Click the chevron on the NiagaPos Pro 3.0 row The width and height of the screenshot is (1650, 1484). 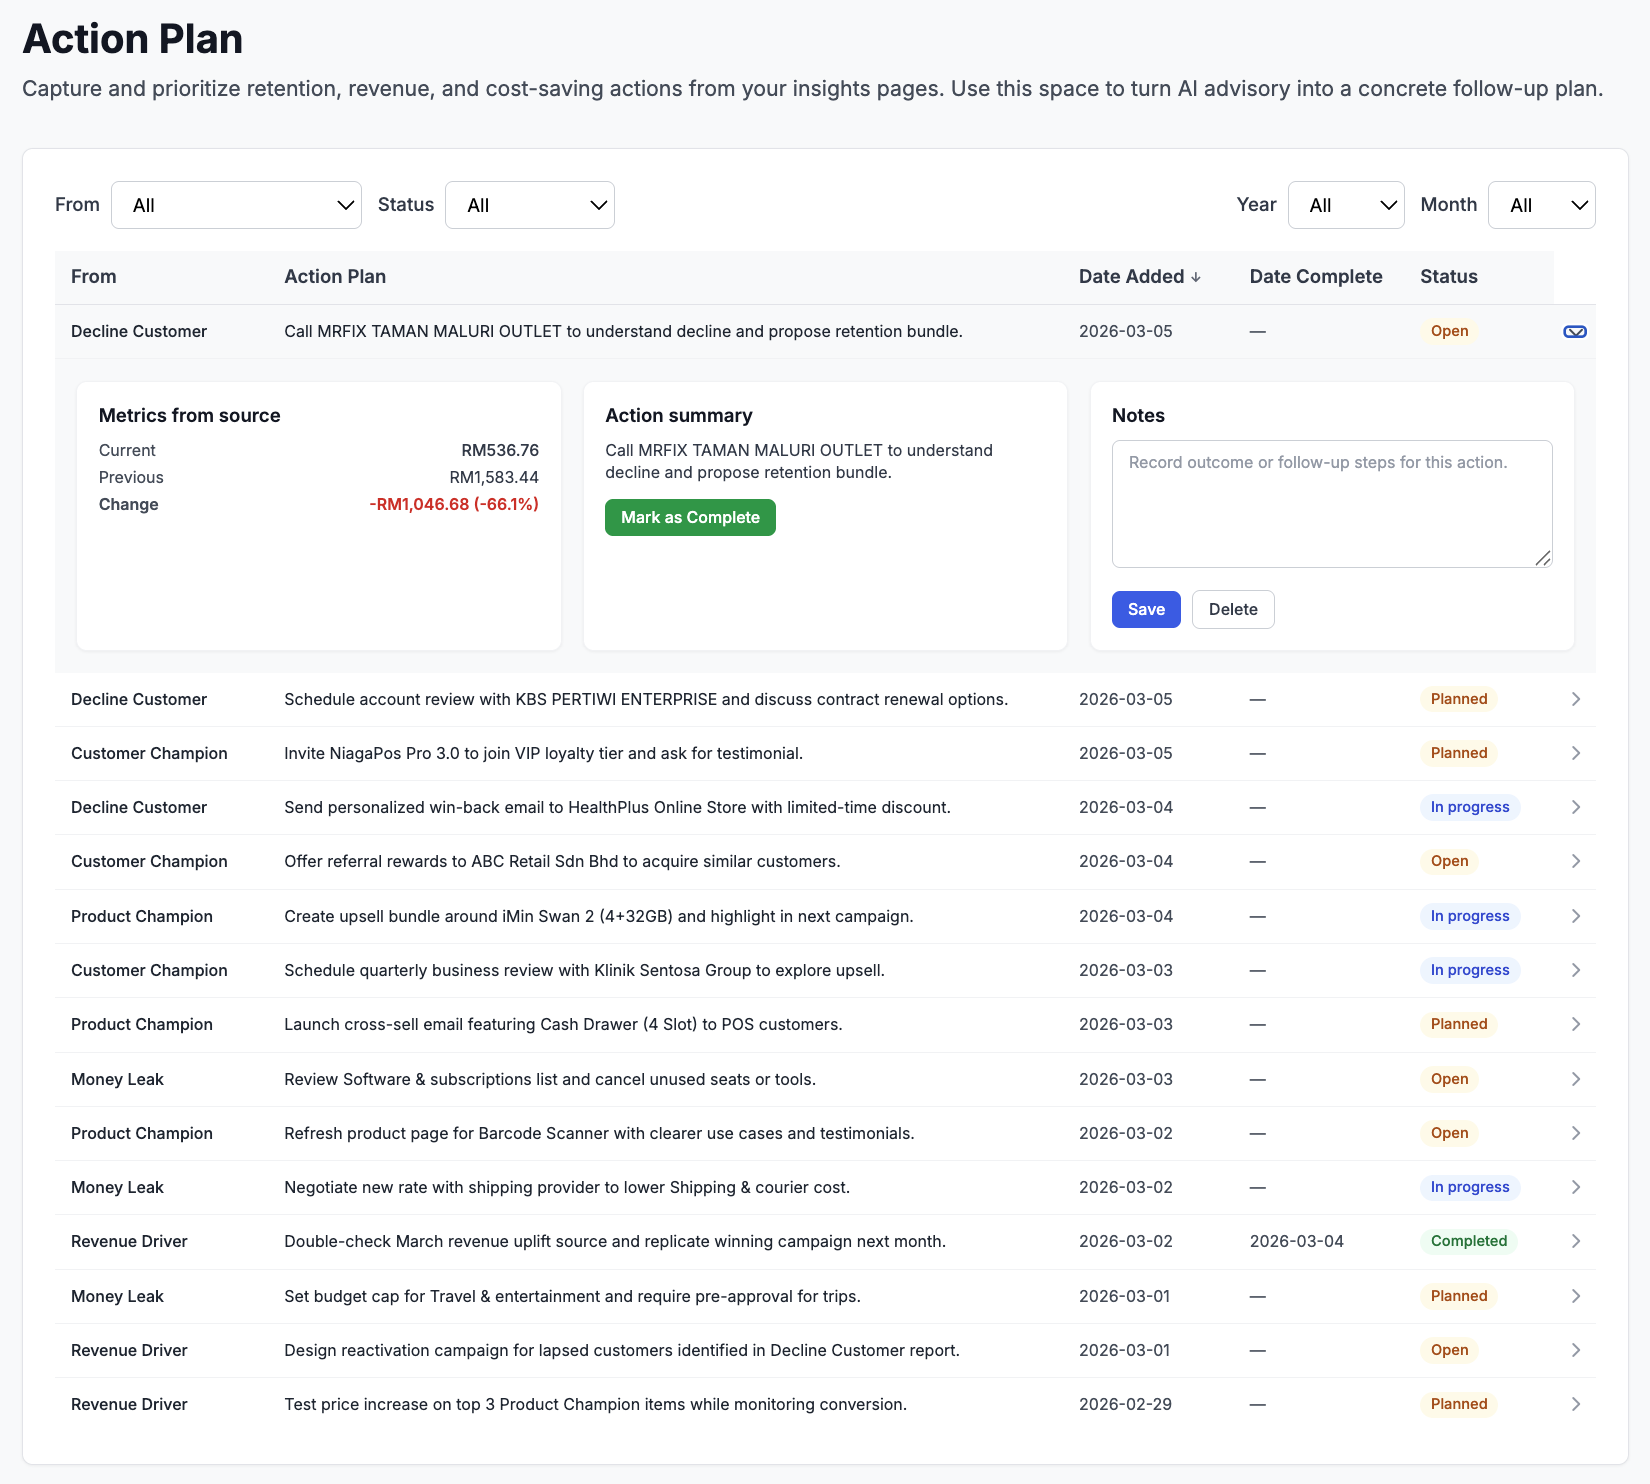[1575, 753]
